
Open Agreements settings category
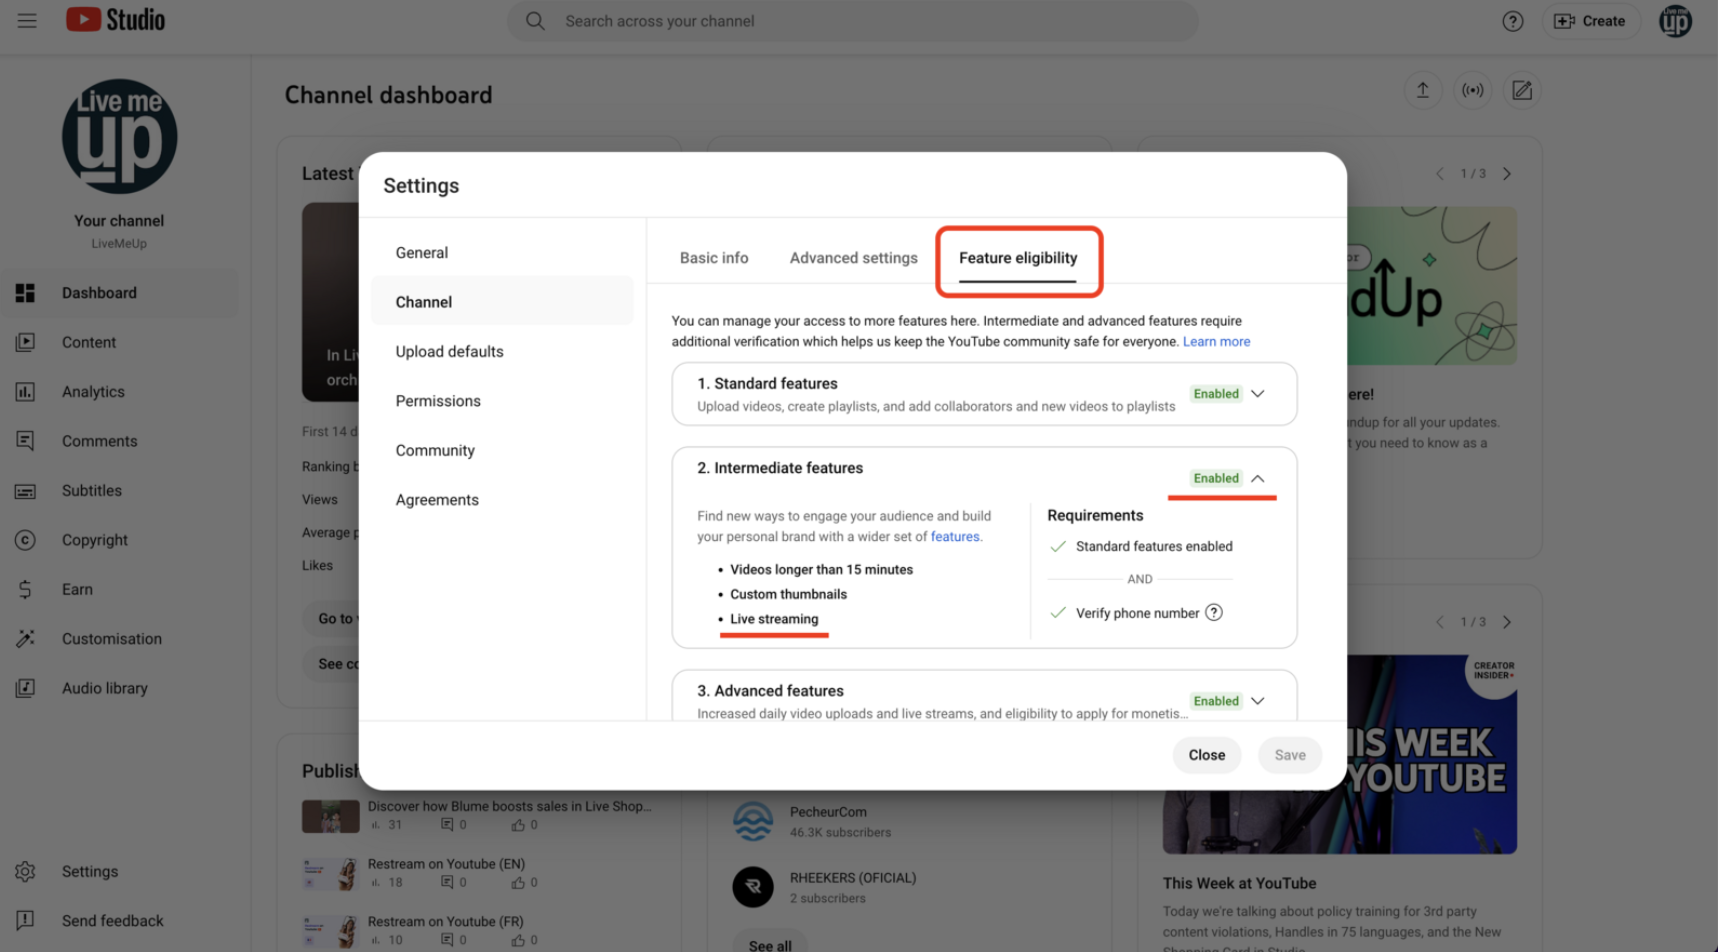[502, 500]
